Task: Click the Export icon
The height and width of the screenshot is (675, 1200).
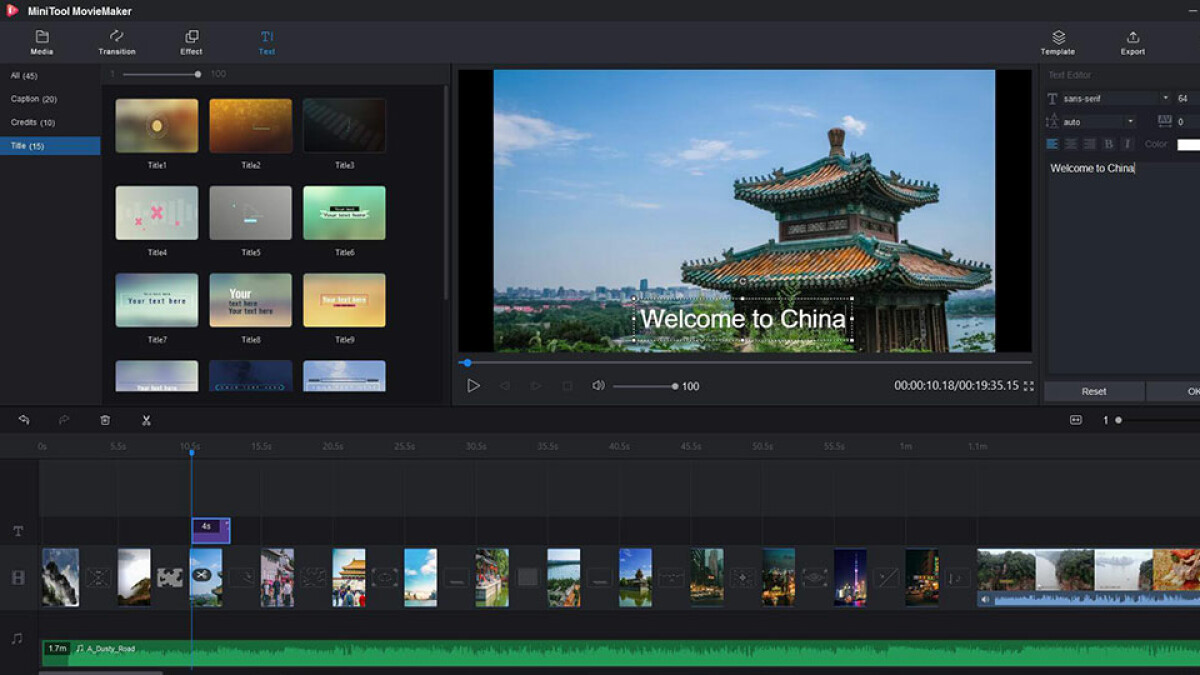Action: point(1132,42)
